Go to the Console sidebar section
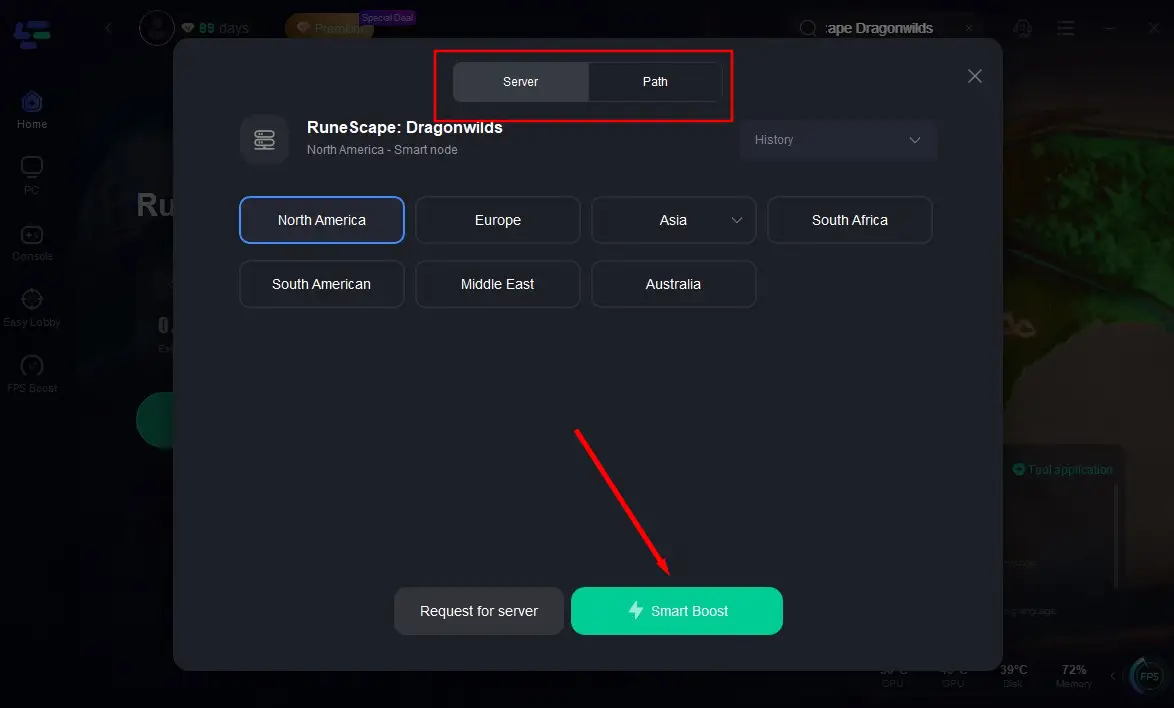The width and height of the screenshot is (1174, 708). 32,242
